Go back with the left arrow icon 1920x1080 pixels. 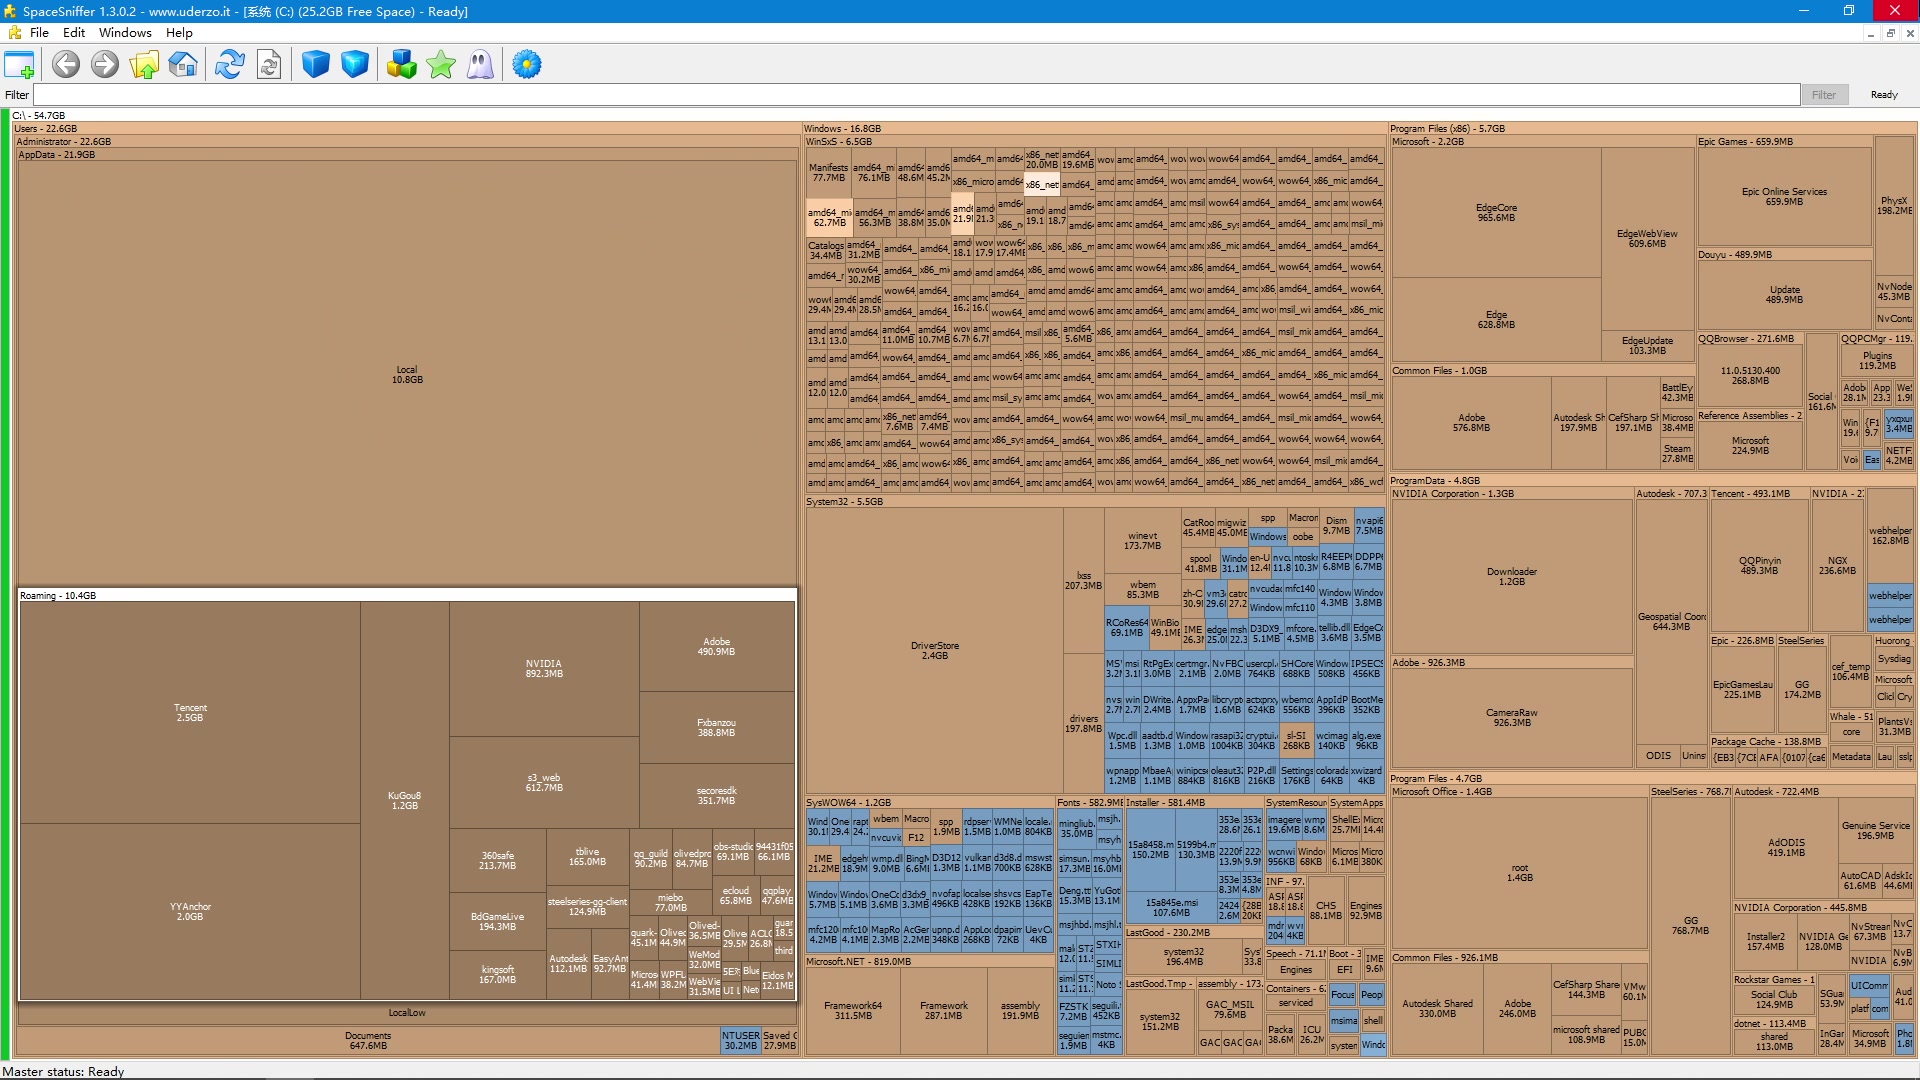point(66,65)
